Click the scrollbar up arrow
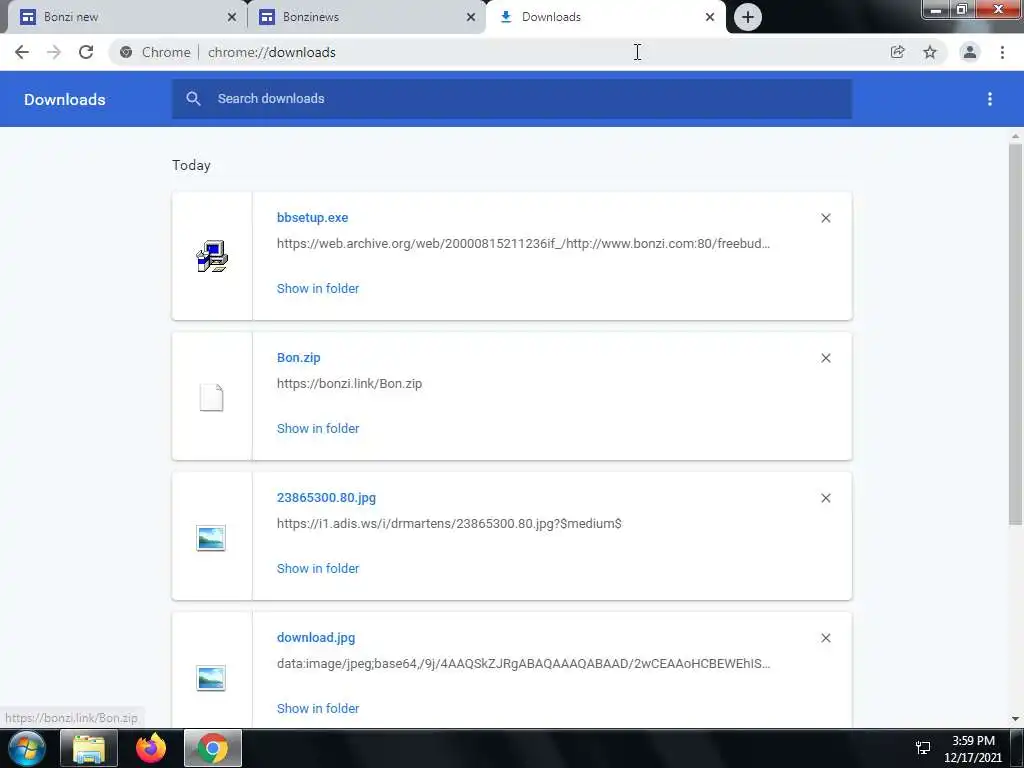Viewport: 1024px width, 768px height. pyautogui.click(x=1015, y=136)
